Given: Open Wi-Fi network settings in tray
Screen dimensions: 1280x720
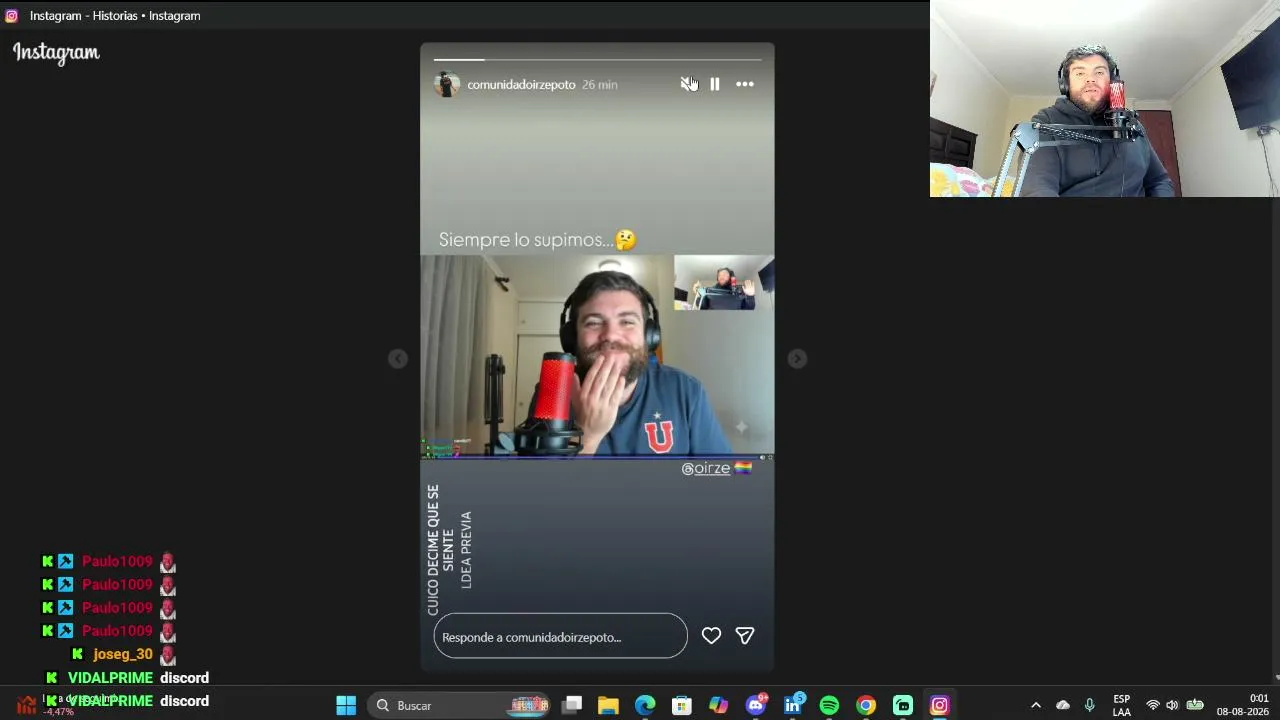Looking at the screenshot, I should (1153, 706).
